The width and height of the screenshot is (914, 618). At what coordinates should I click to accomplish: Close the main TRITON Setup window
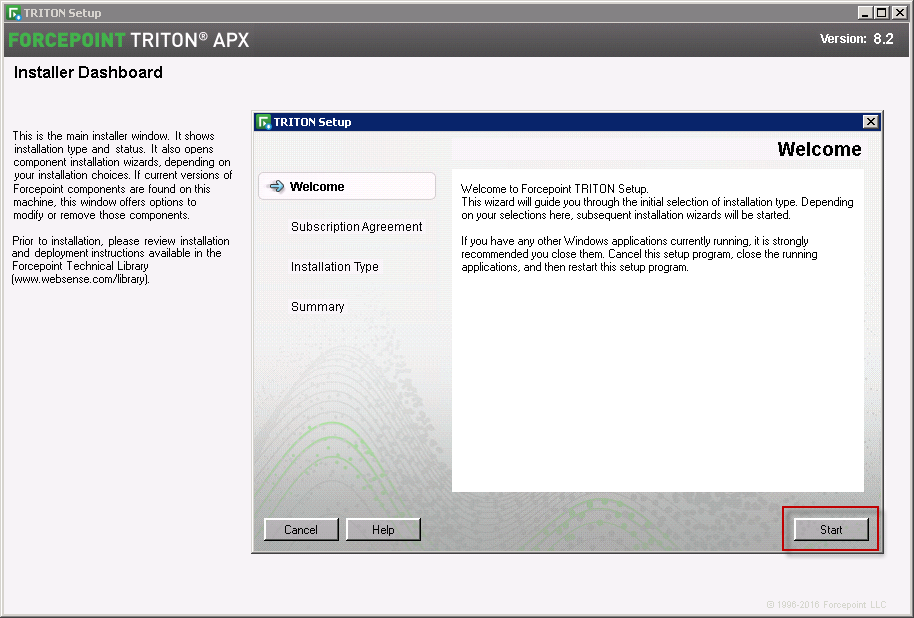click(x=899, y=12)
